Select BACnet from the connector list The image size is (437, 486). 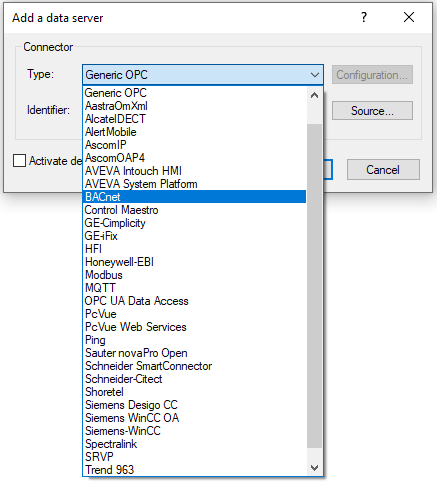(x=195, y=197)
